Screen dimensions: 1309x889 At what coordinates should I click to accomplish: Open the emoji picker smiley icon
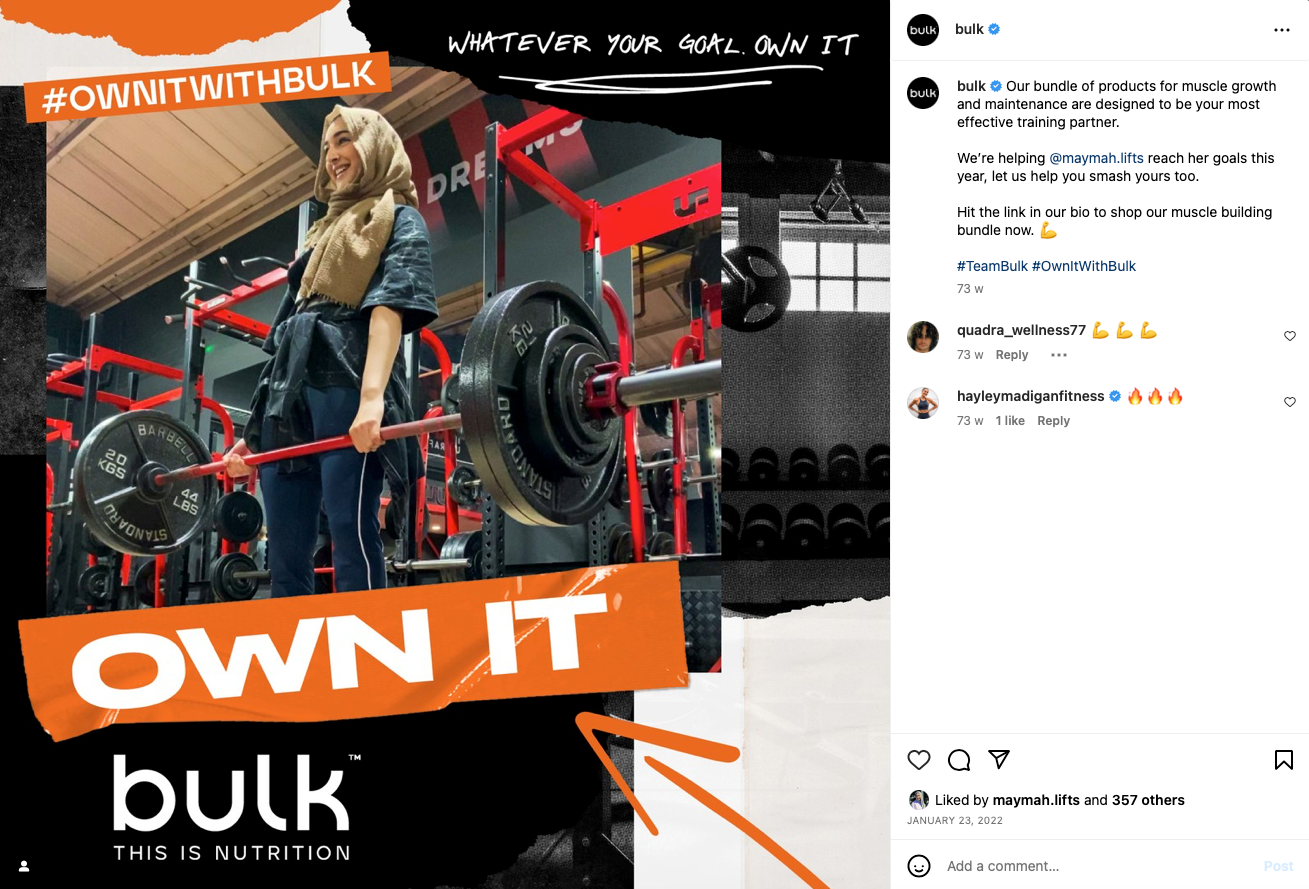click(919, 866)
